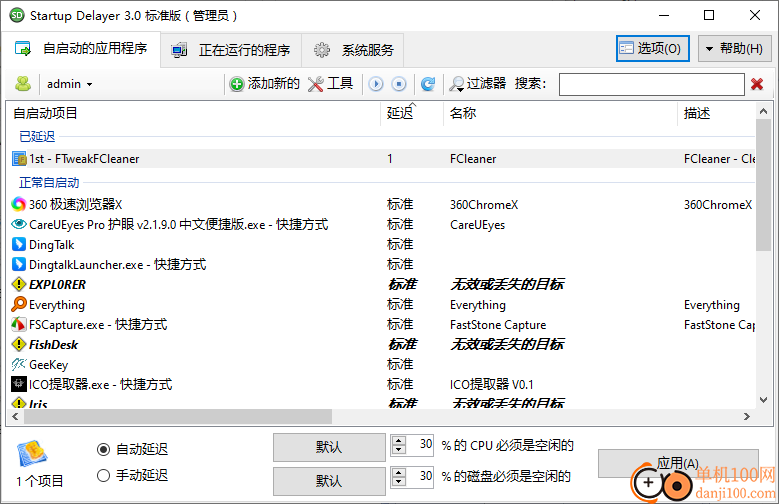Click into the 搜索 search field
This screenshot has height=504, width=779.
tap(651, 84)
